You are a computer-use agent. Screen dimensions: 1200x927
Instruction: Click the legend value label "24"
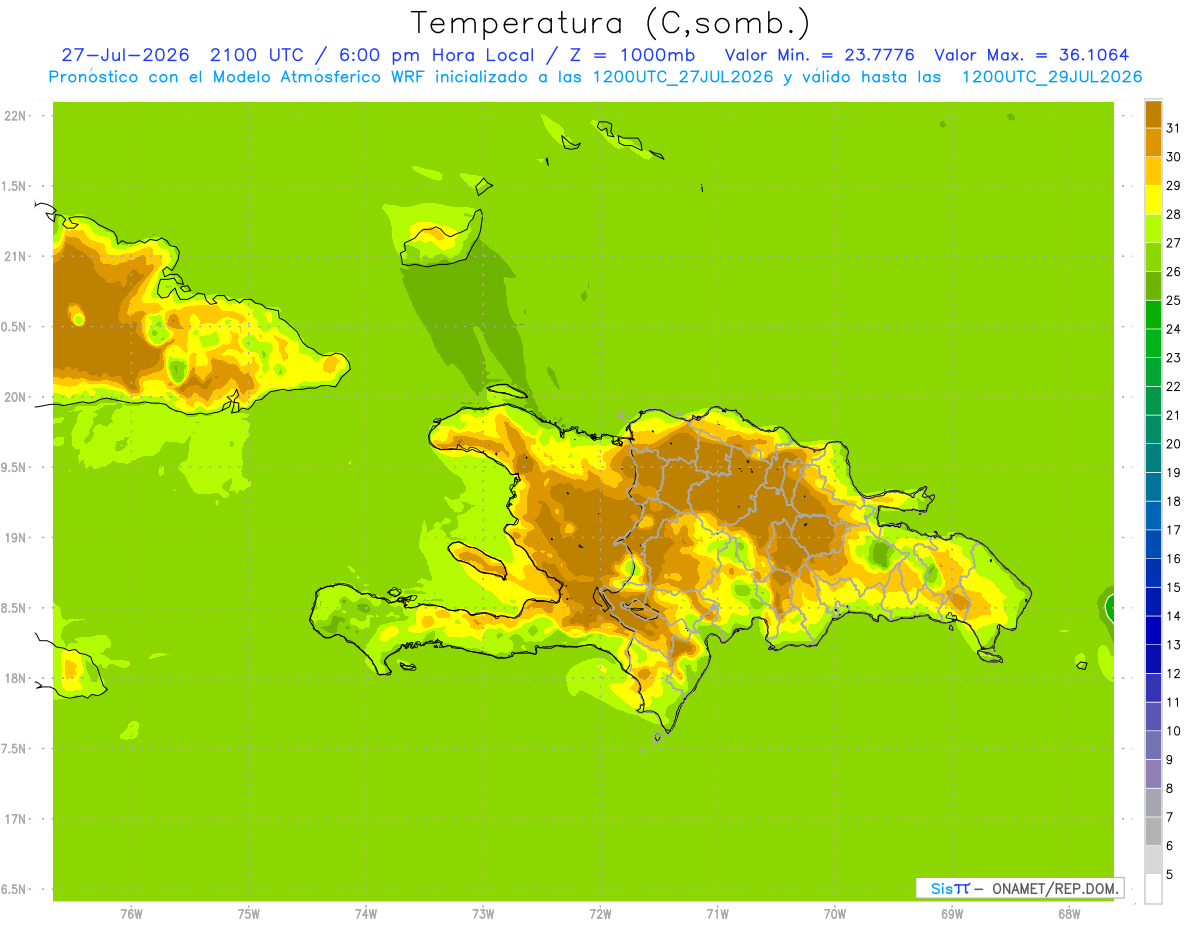click(x=1174, y=329)
